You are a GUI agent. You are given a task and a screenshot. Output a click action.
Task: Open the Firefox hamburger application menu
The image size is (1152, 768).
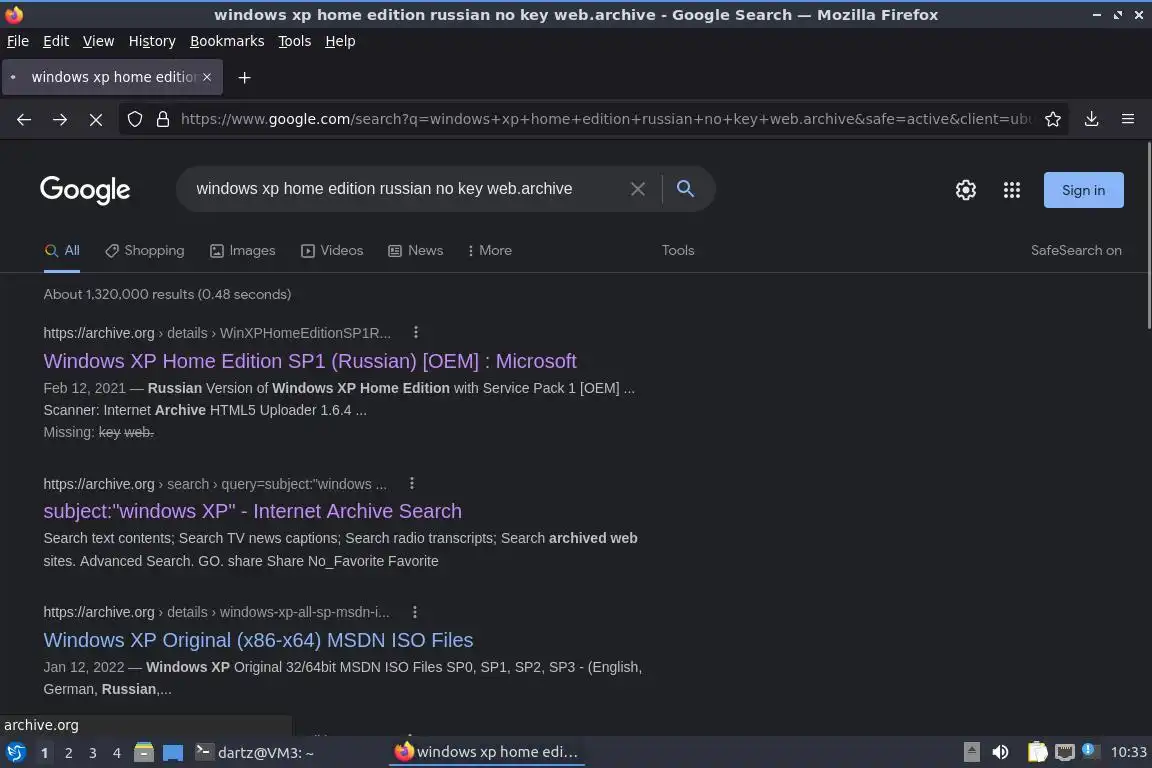(1128, 119)
